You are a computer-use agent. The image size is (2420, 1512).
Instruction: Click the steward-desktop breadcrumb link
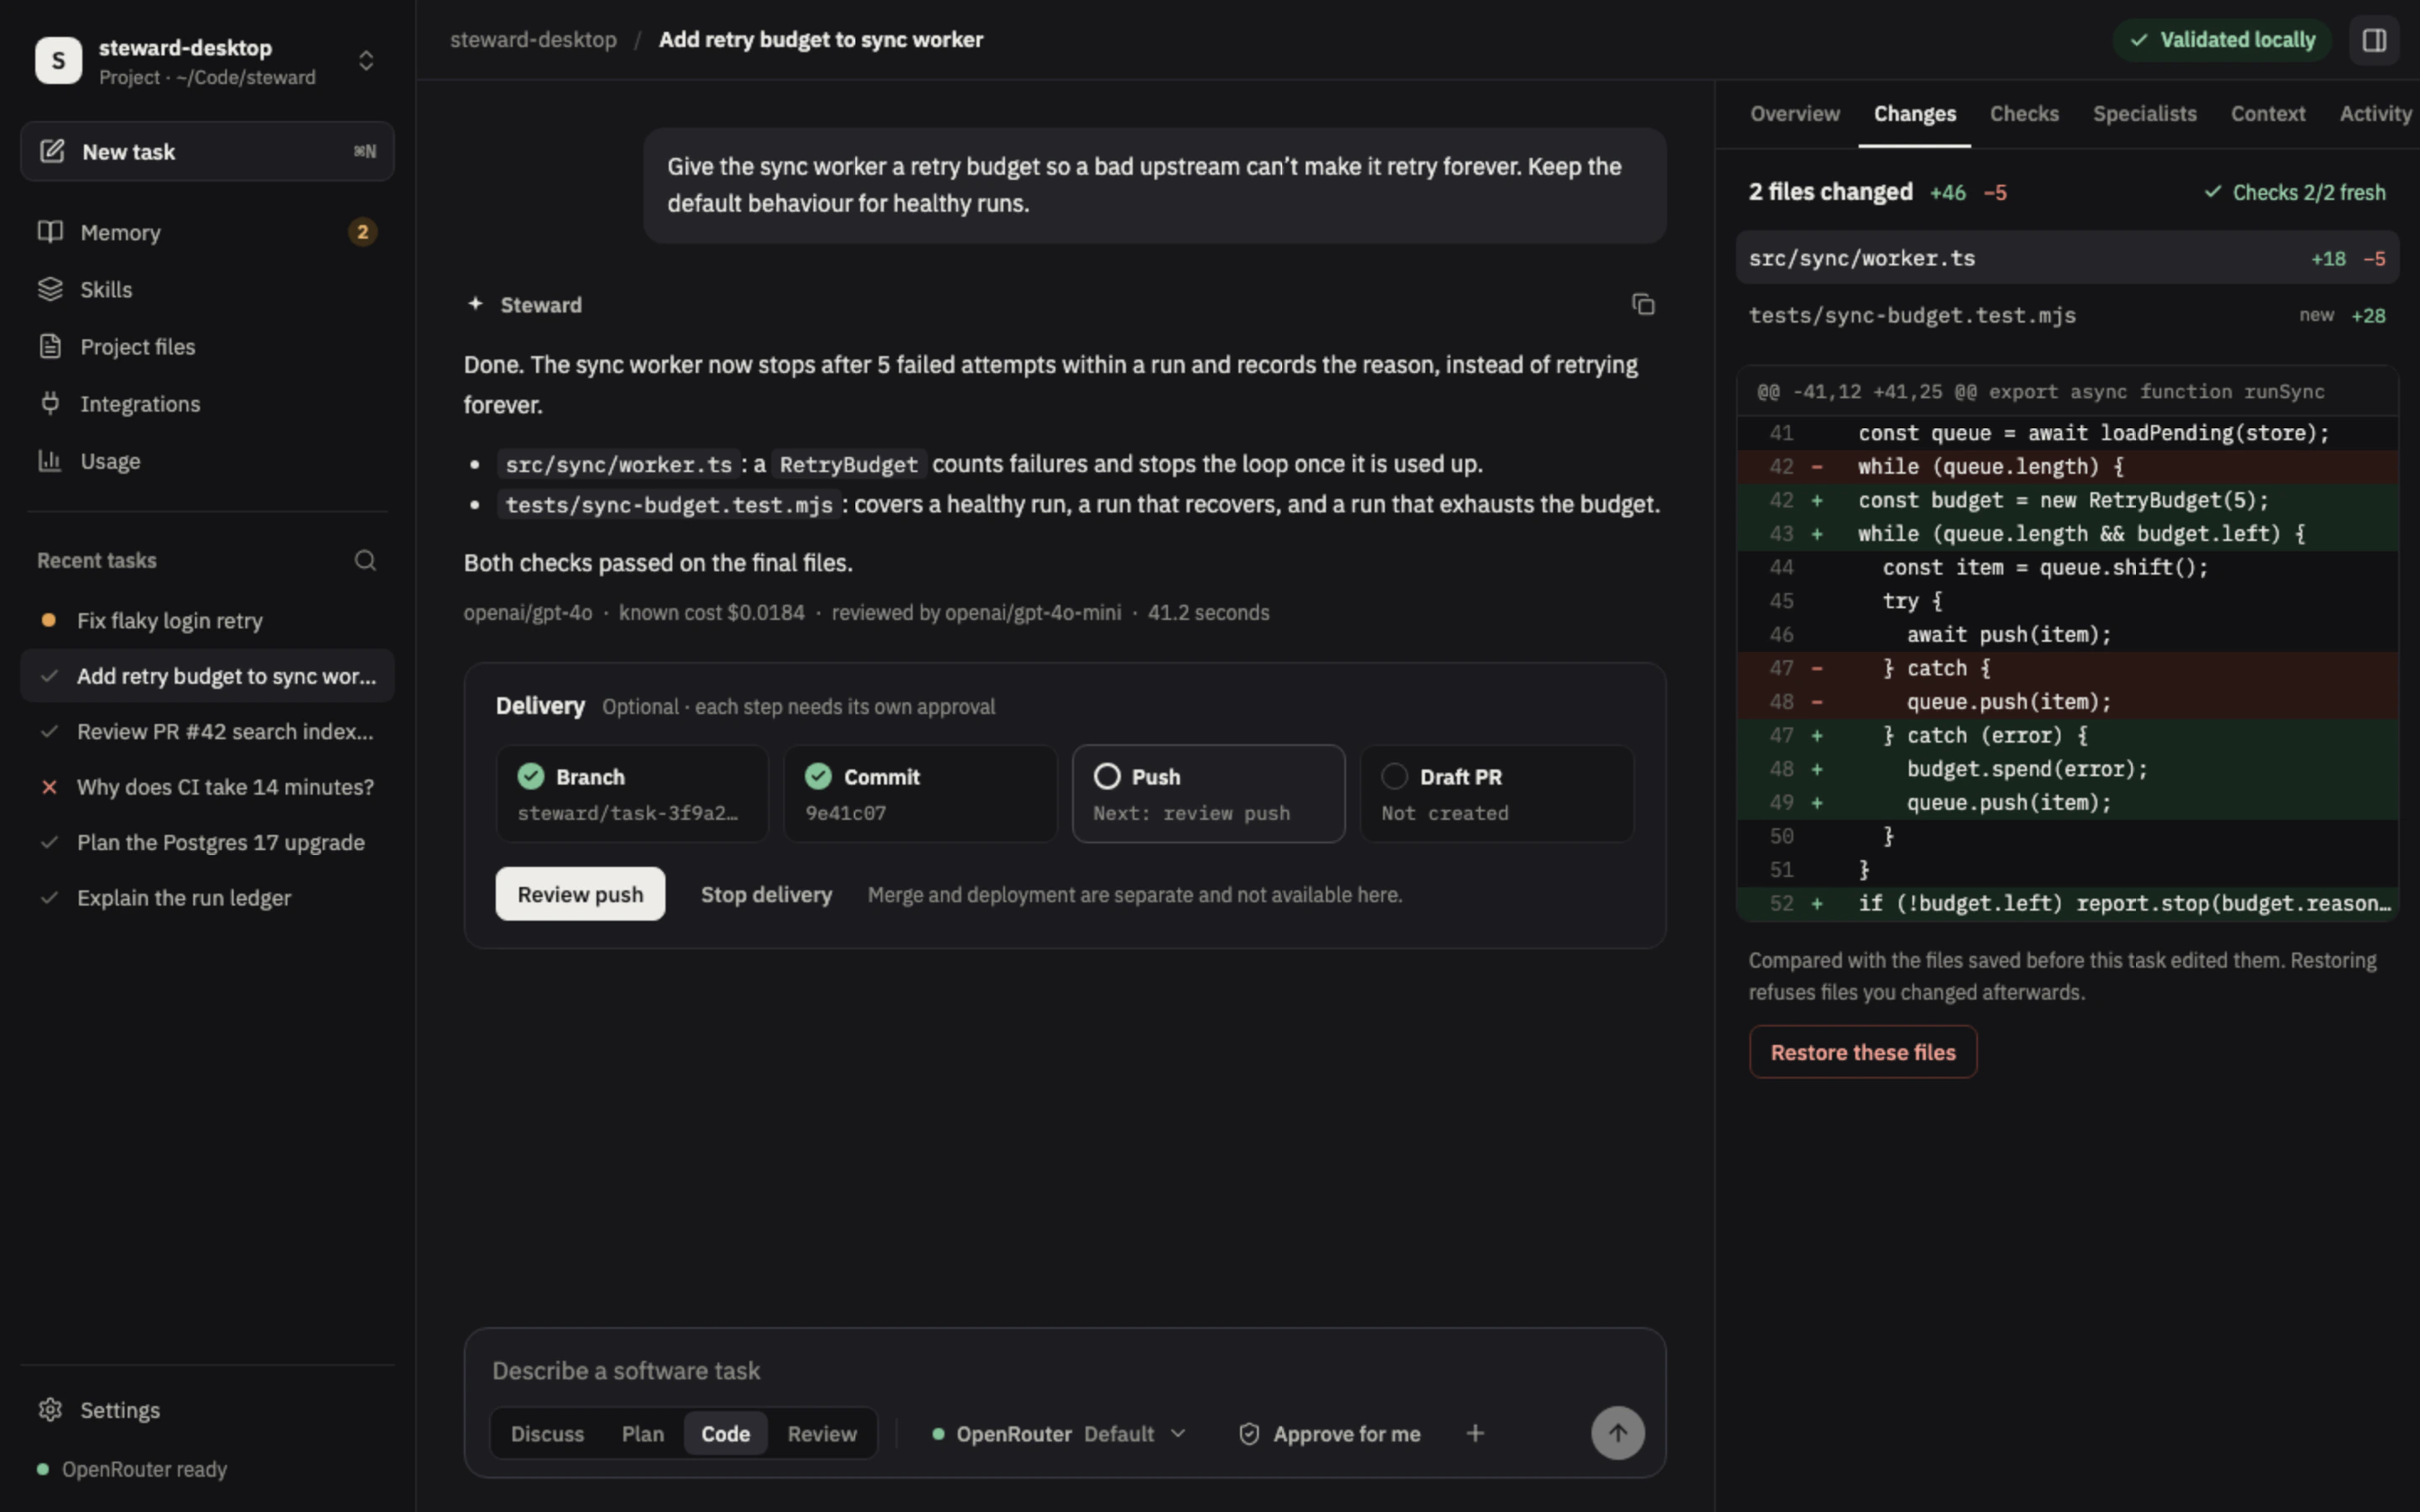pyautogui.click(x=533, y=40)
